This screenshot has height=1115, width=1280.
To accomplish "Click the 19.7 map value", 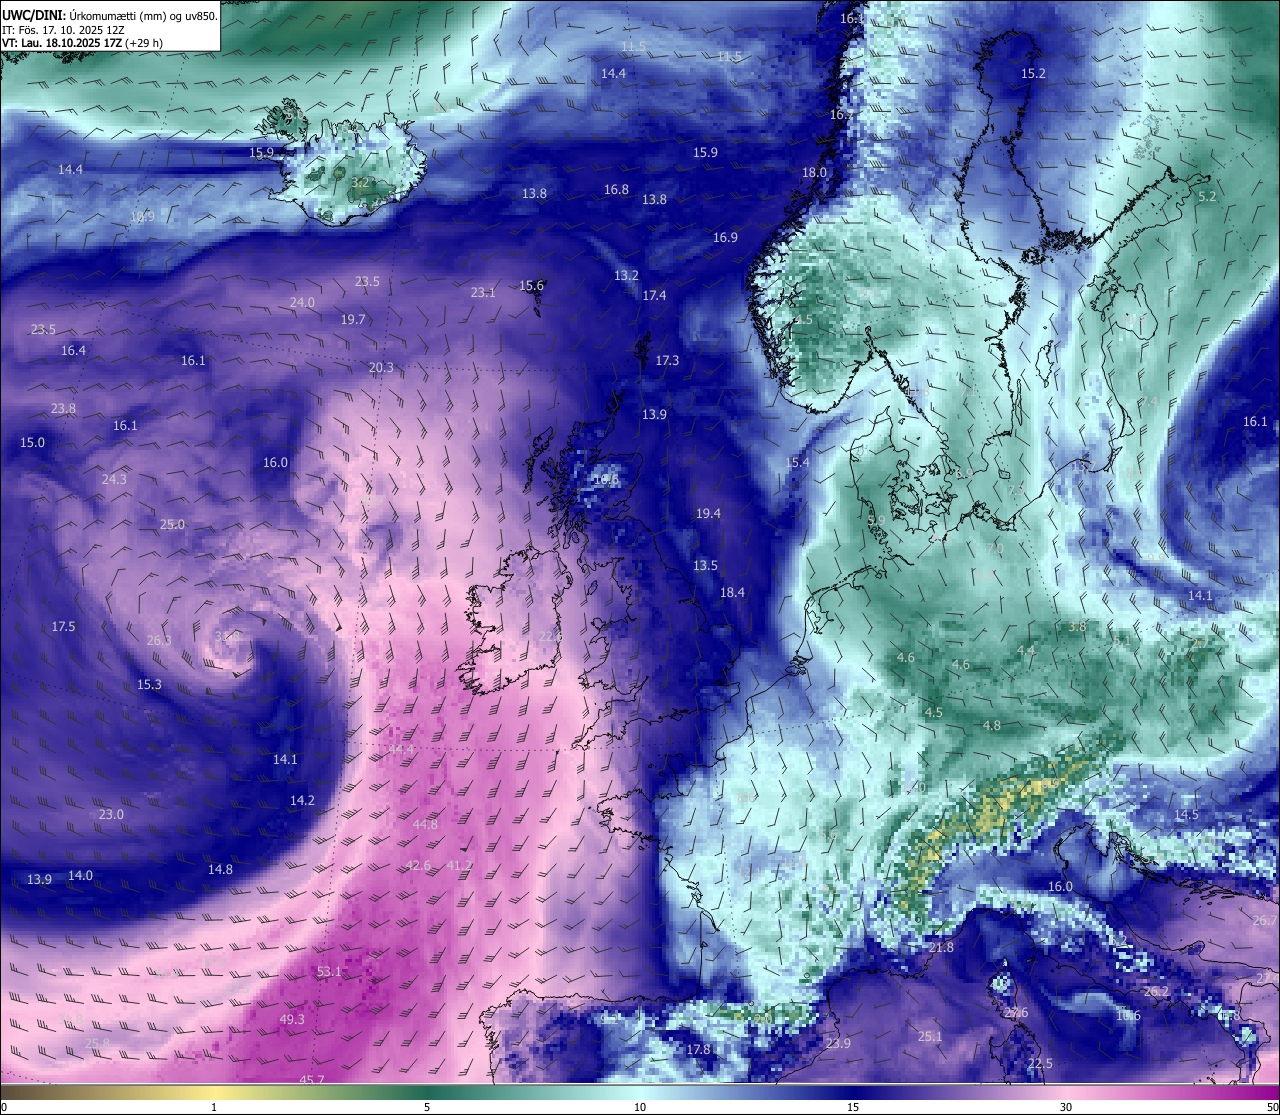I will [x=353, y=319].
